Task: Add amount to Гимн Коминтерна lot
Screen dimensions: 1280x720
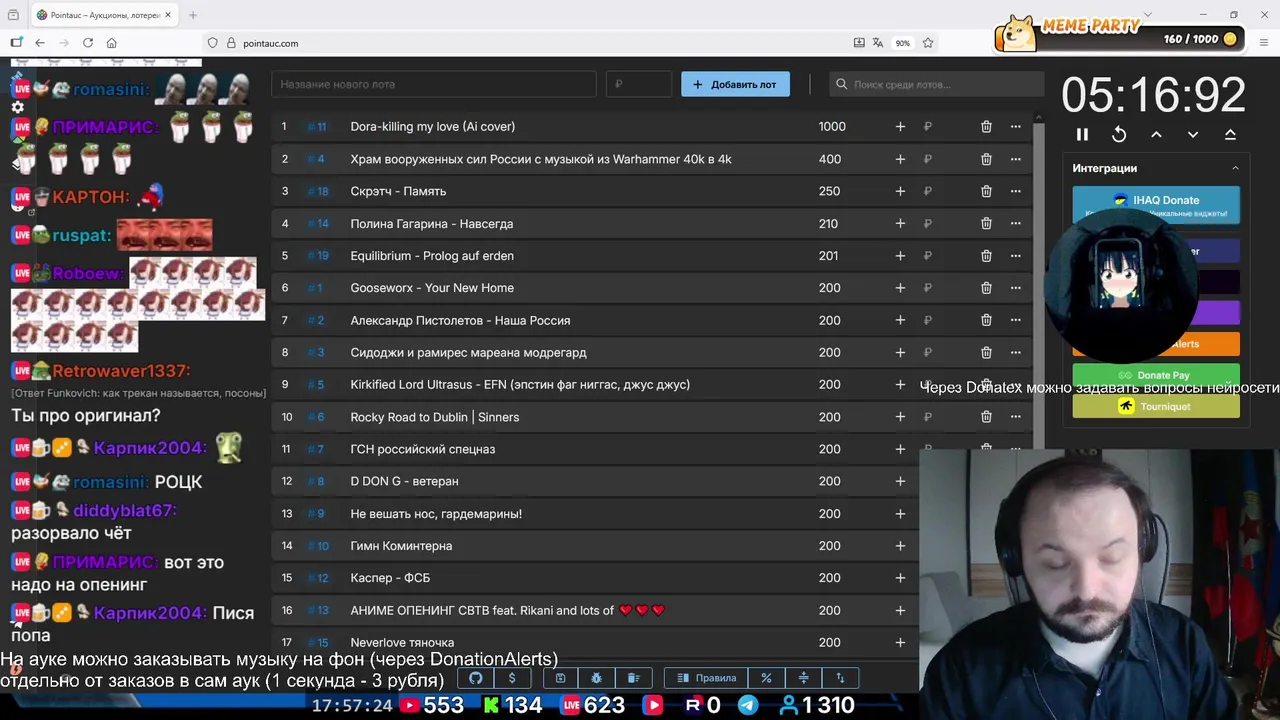Action: pos(900,546)
